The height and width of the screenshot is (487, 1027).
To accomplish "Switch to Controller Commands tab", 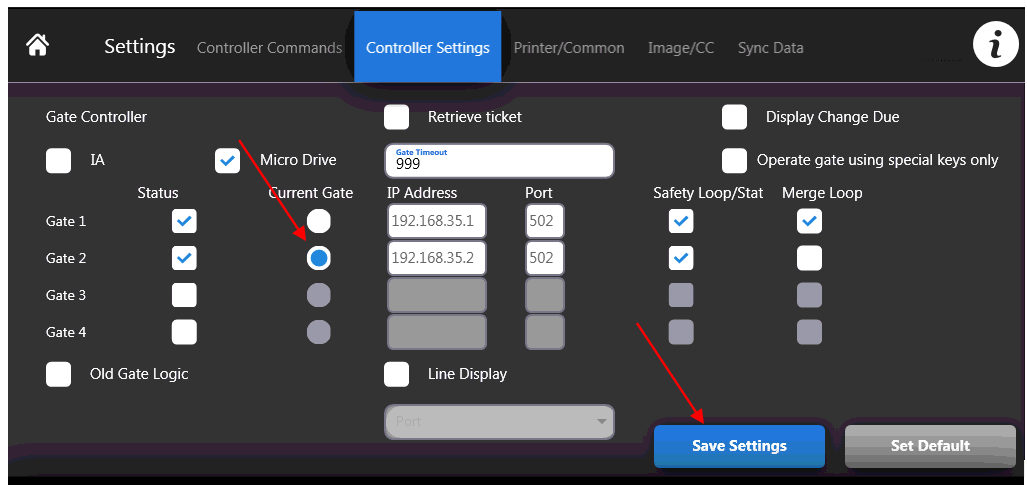I will point(269,48).
